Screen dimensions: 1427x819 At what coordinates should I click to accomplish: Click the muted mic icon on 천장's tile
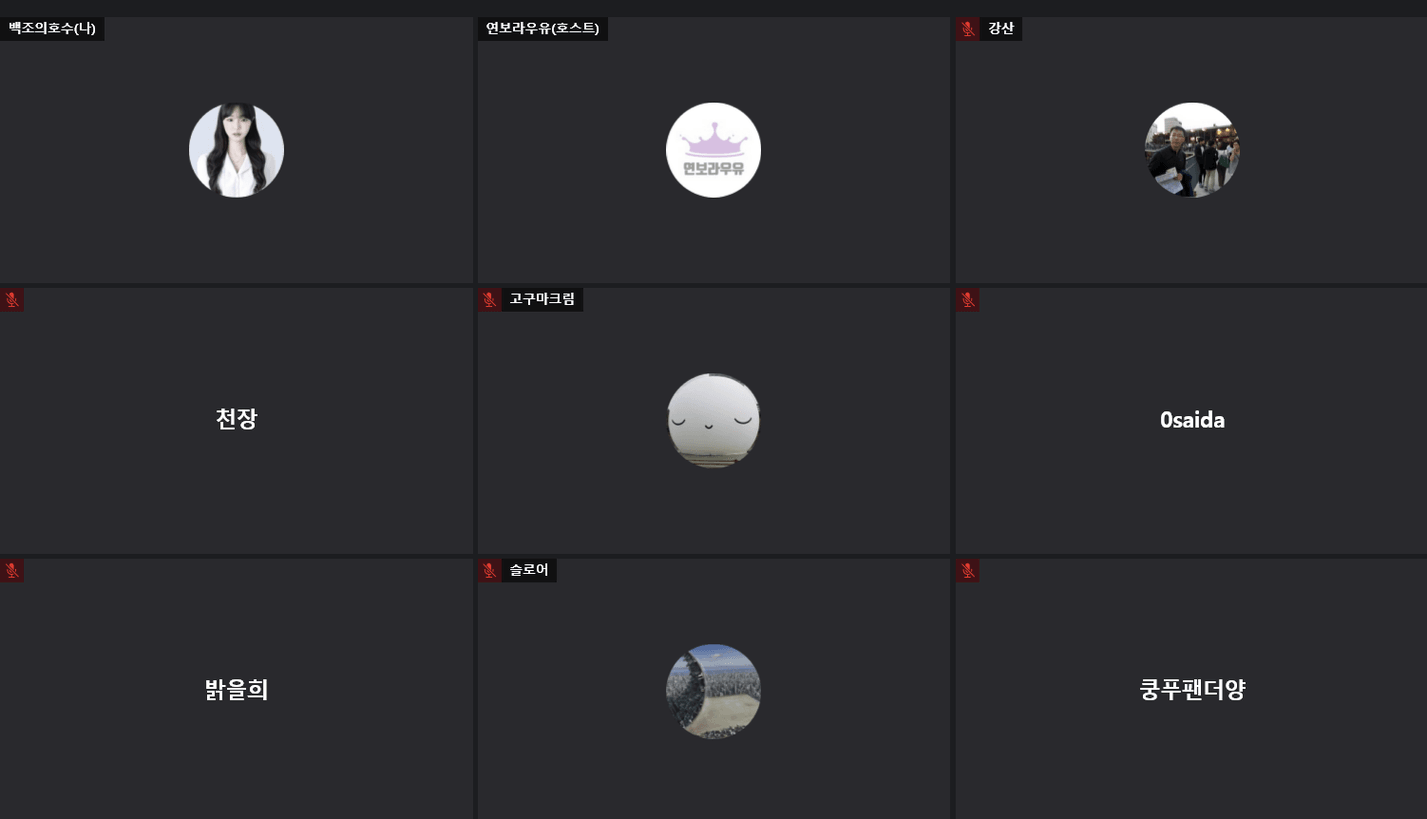pyautogui.click(x=12, y=299)
